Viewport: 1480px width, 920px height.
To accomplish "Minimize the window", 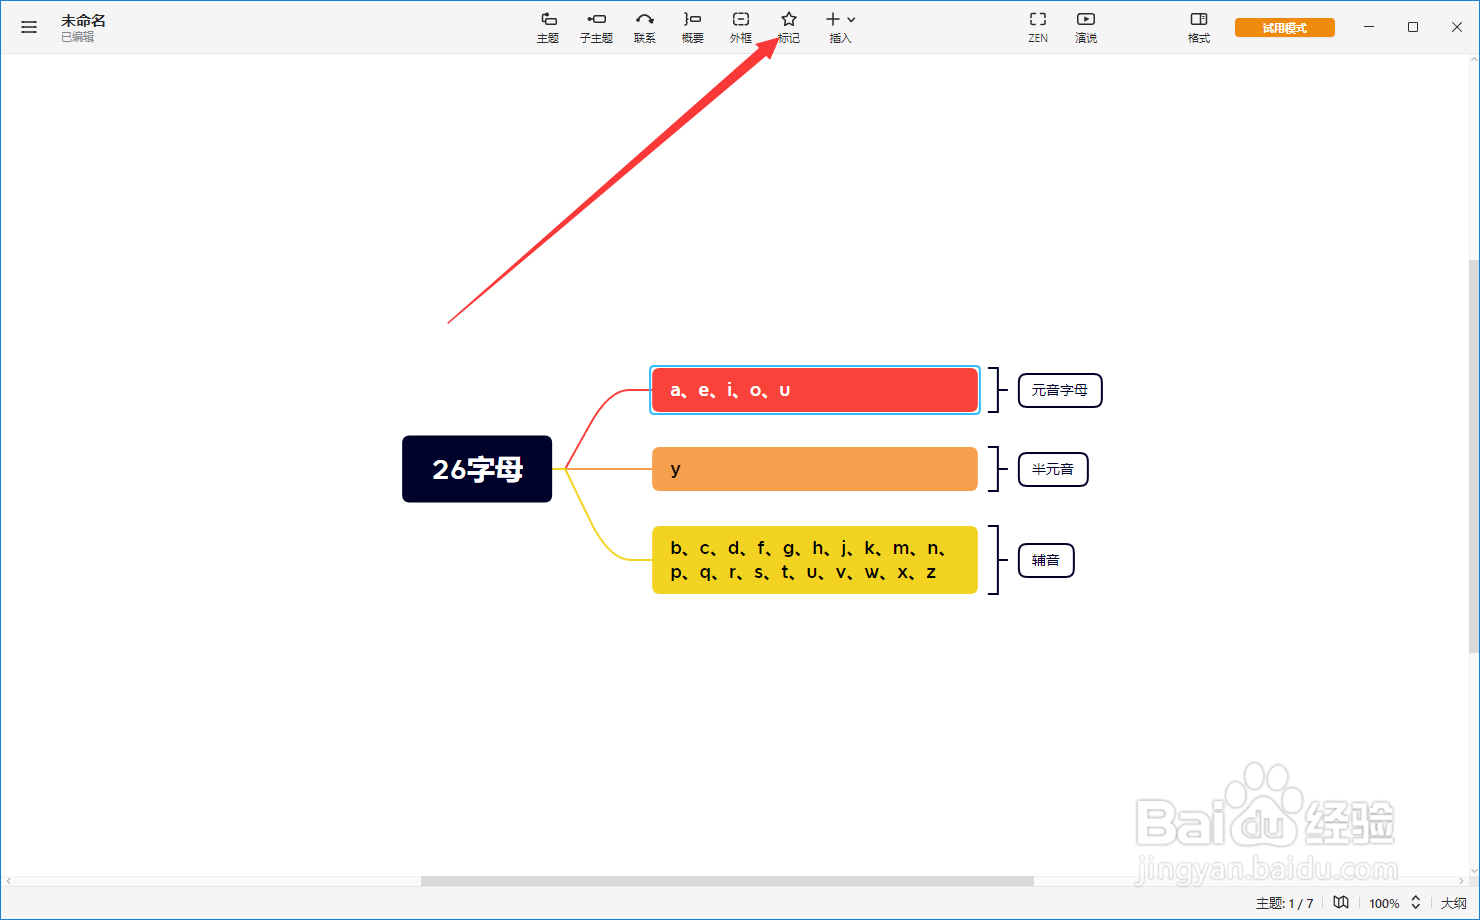I will [x=1369, y=27].
